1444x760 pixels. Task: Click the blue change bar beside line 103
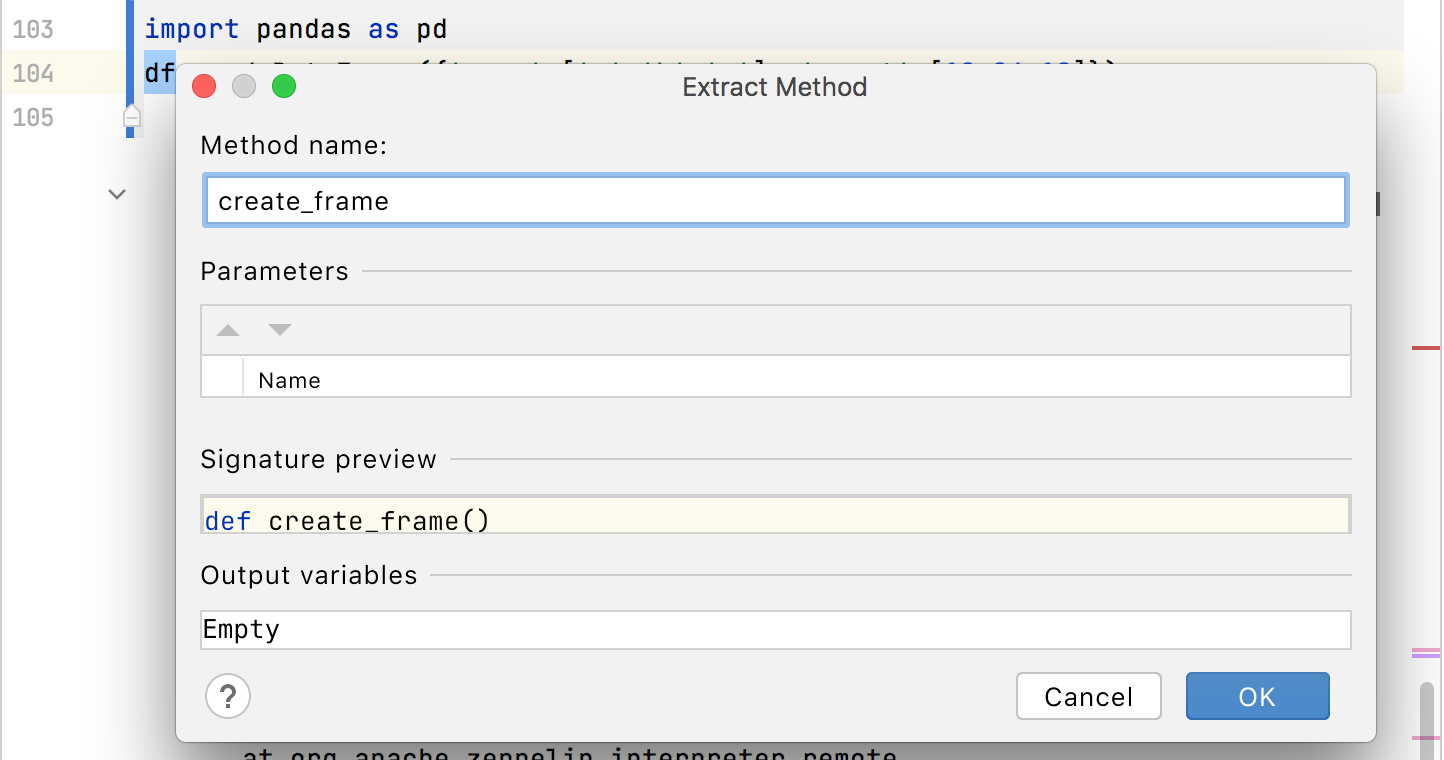131,29
